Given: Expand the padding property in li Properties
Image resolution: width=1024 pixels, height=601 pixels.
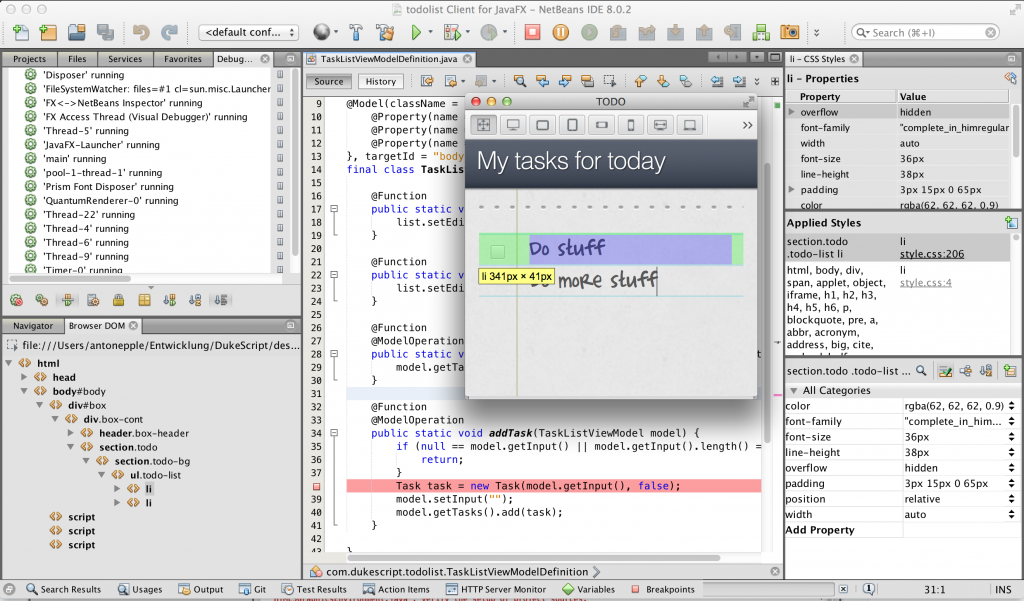Looking at the screenshot, I should [792, 189].
